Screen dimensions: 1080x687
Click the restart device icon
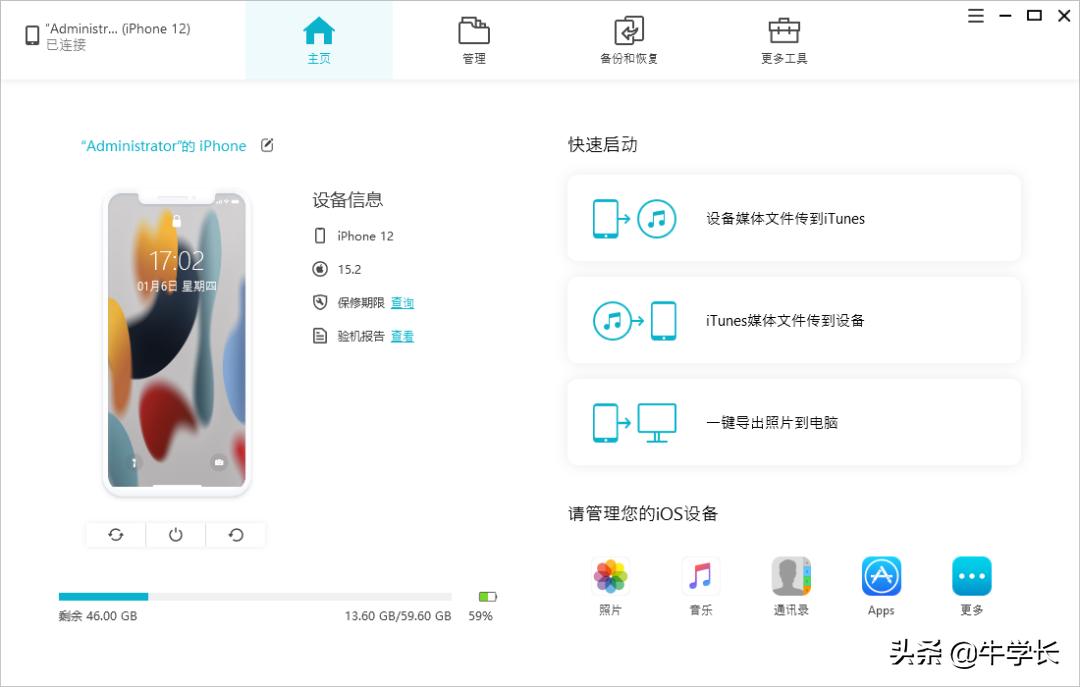pyautogui.click(x=235, y=534)
